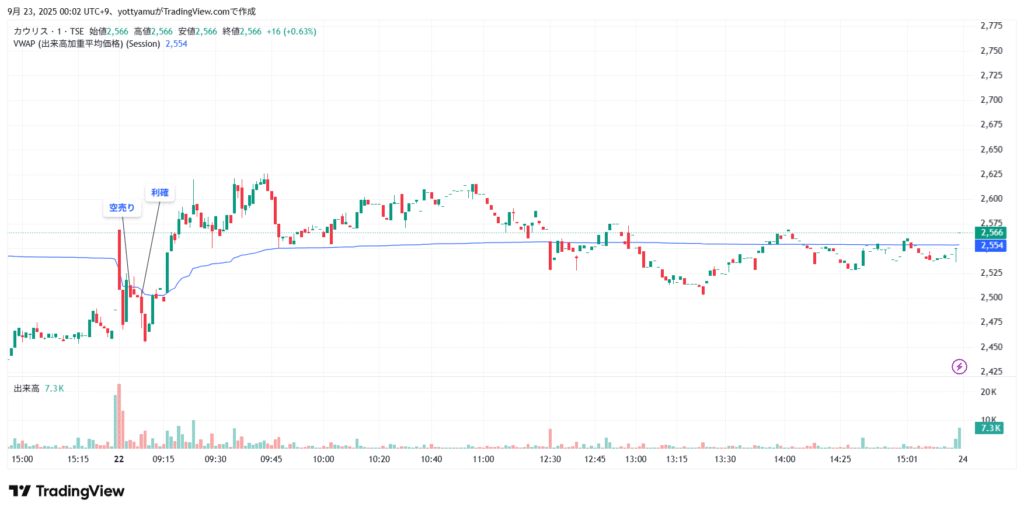The height and width of the screenshot is (513, 1024).
Task: Select the 利確 annotation label
Action: [x=160, y=192]
